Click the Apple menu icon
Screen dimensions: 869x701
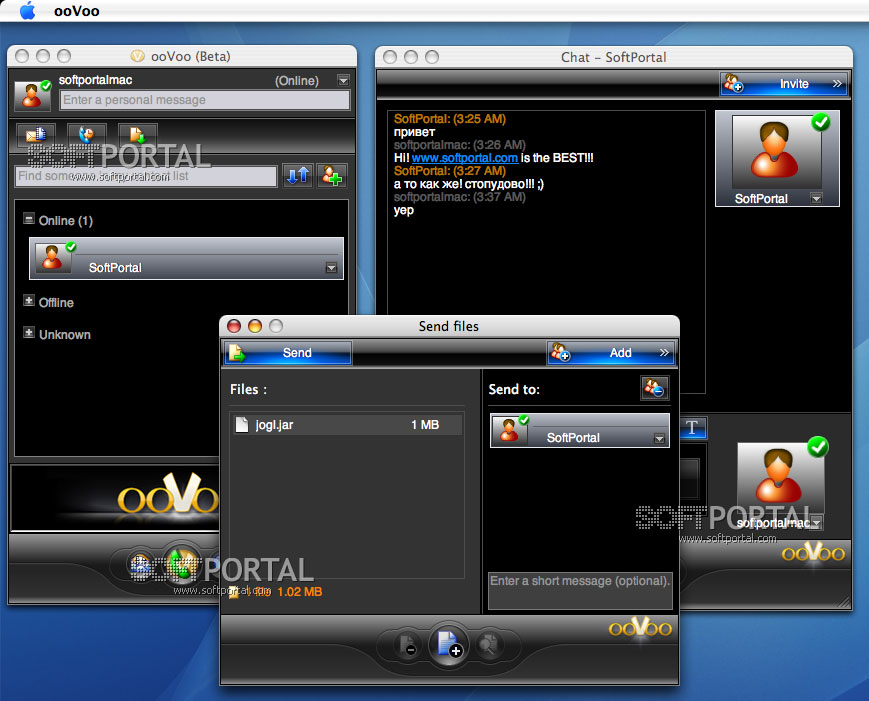pos(27,11)
